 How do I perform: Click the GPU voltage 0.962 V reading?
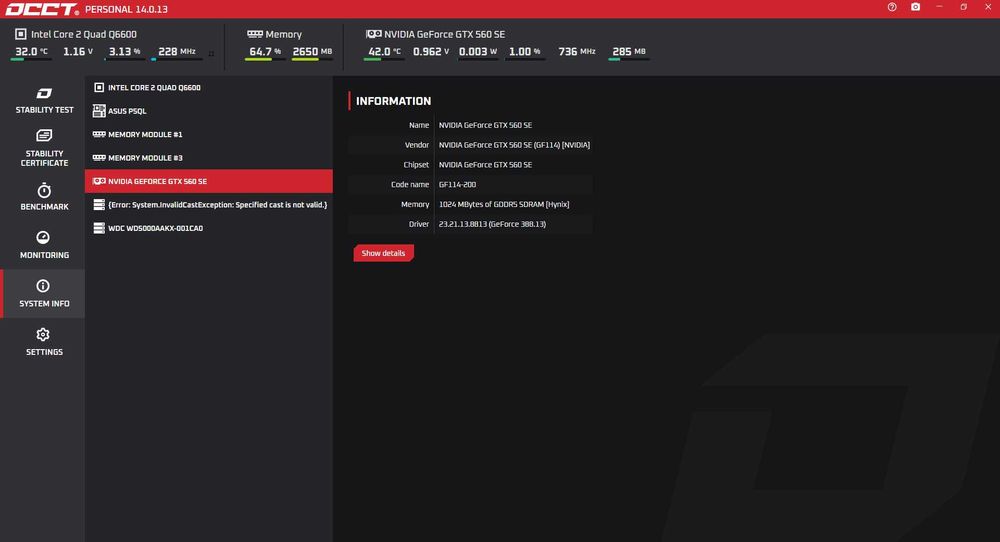431,52
